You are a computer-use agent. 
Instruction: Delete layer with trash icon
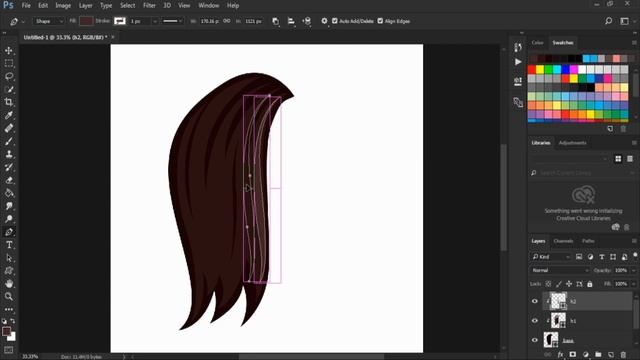(x=623, y=354)
